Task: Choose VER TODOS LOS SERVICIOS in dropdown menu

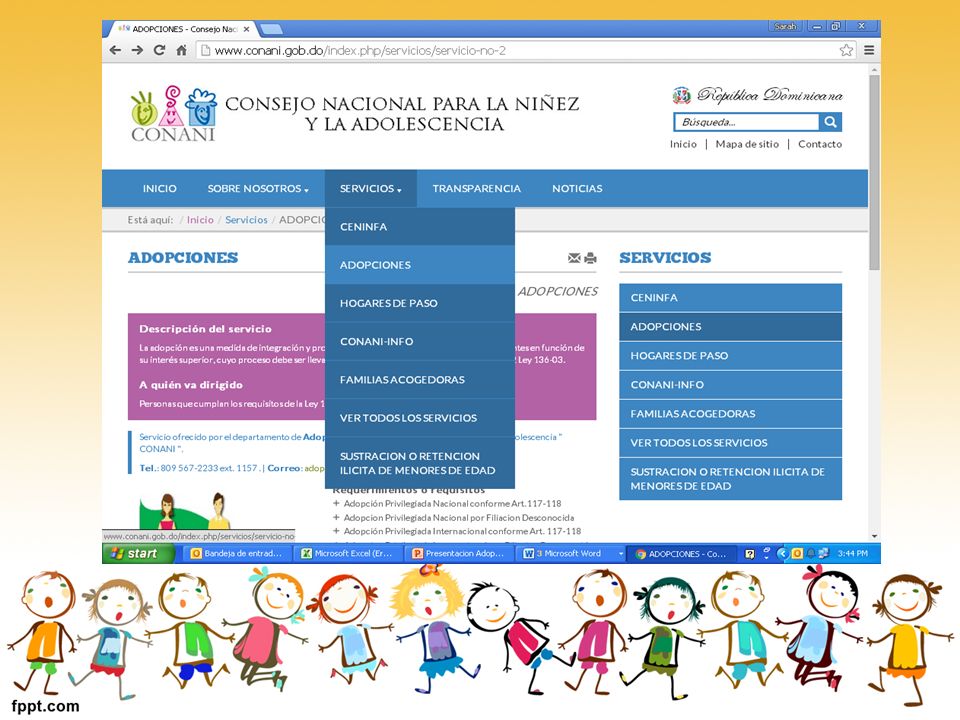Action: click(420, 418)
